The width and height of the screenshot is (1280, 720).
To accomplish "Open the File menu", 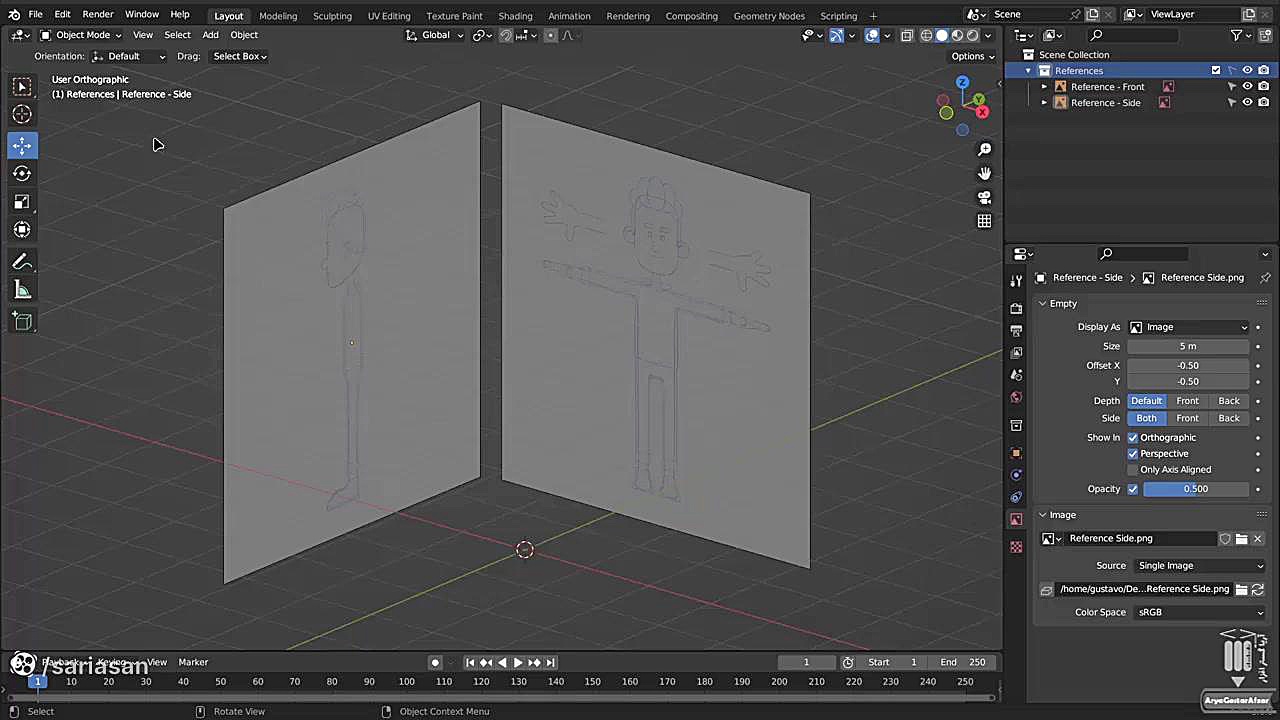I will coord(35,15).
